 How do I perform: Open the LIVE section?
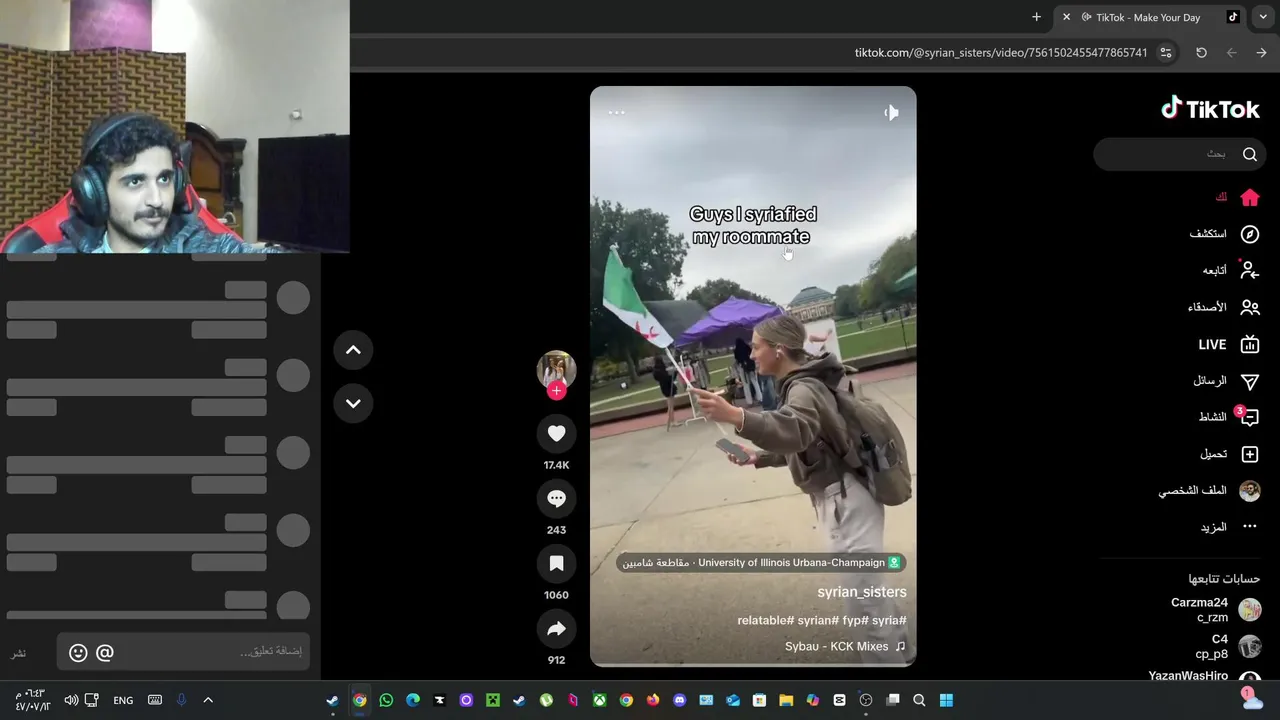(x=1229, y=344)
